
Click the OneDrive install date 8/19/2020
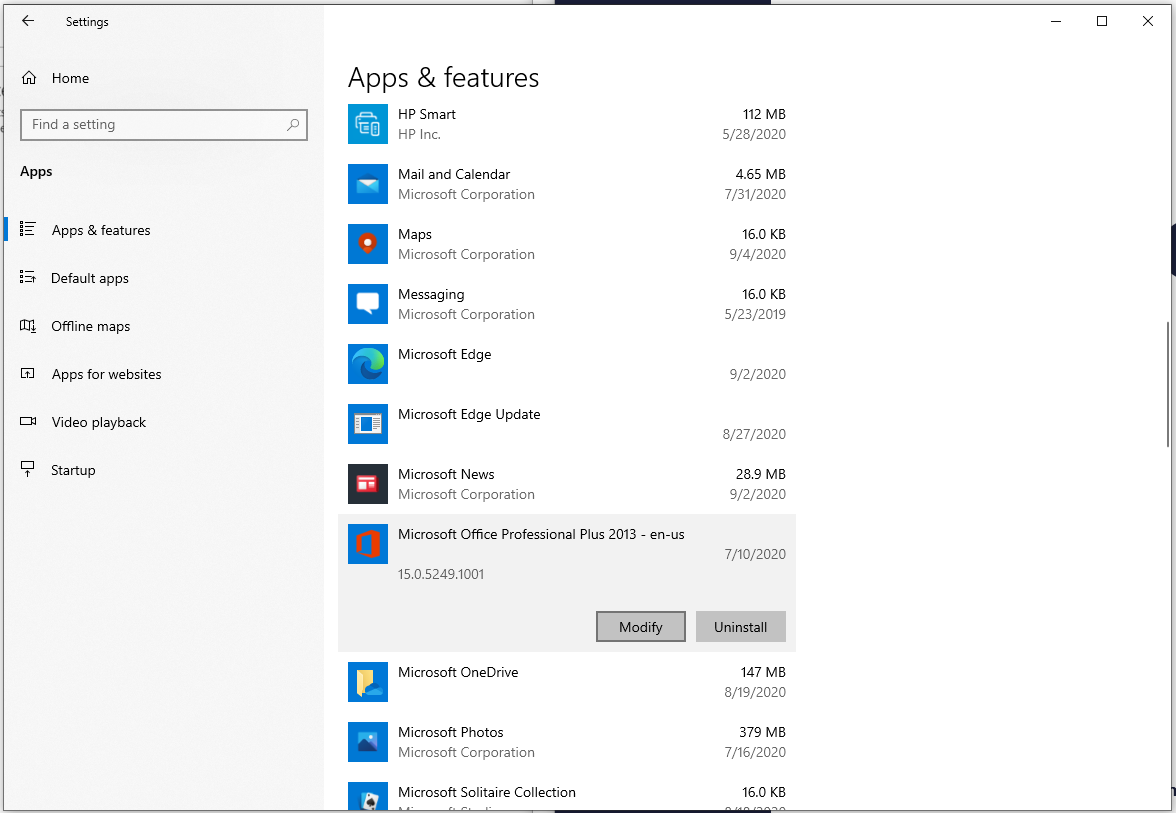click(755, 692)
